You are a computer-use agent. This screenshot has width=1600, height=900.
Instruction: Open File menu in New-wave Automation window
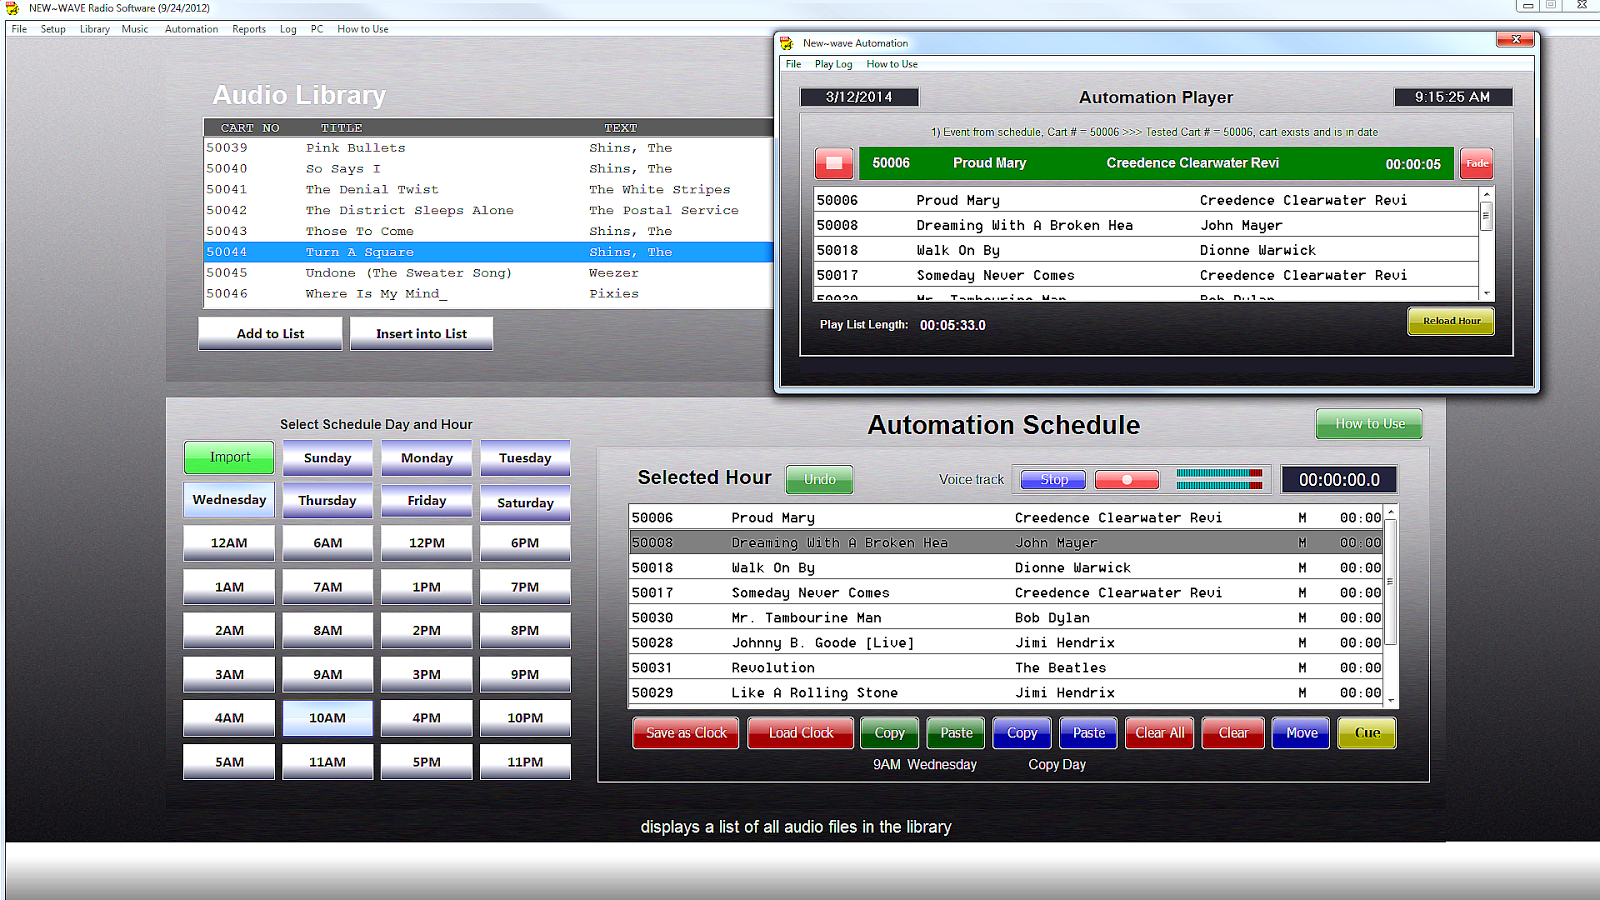tap(793, 64)
